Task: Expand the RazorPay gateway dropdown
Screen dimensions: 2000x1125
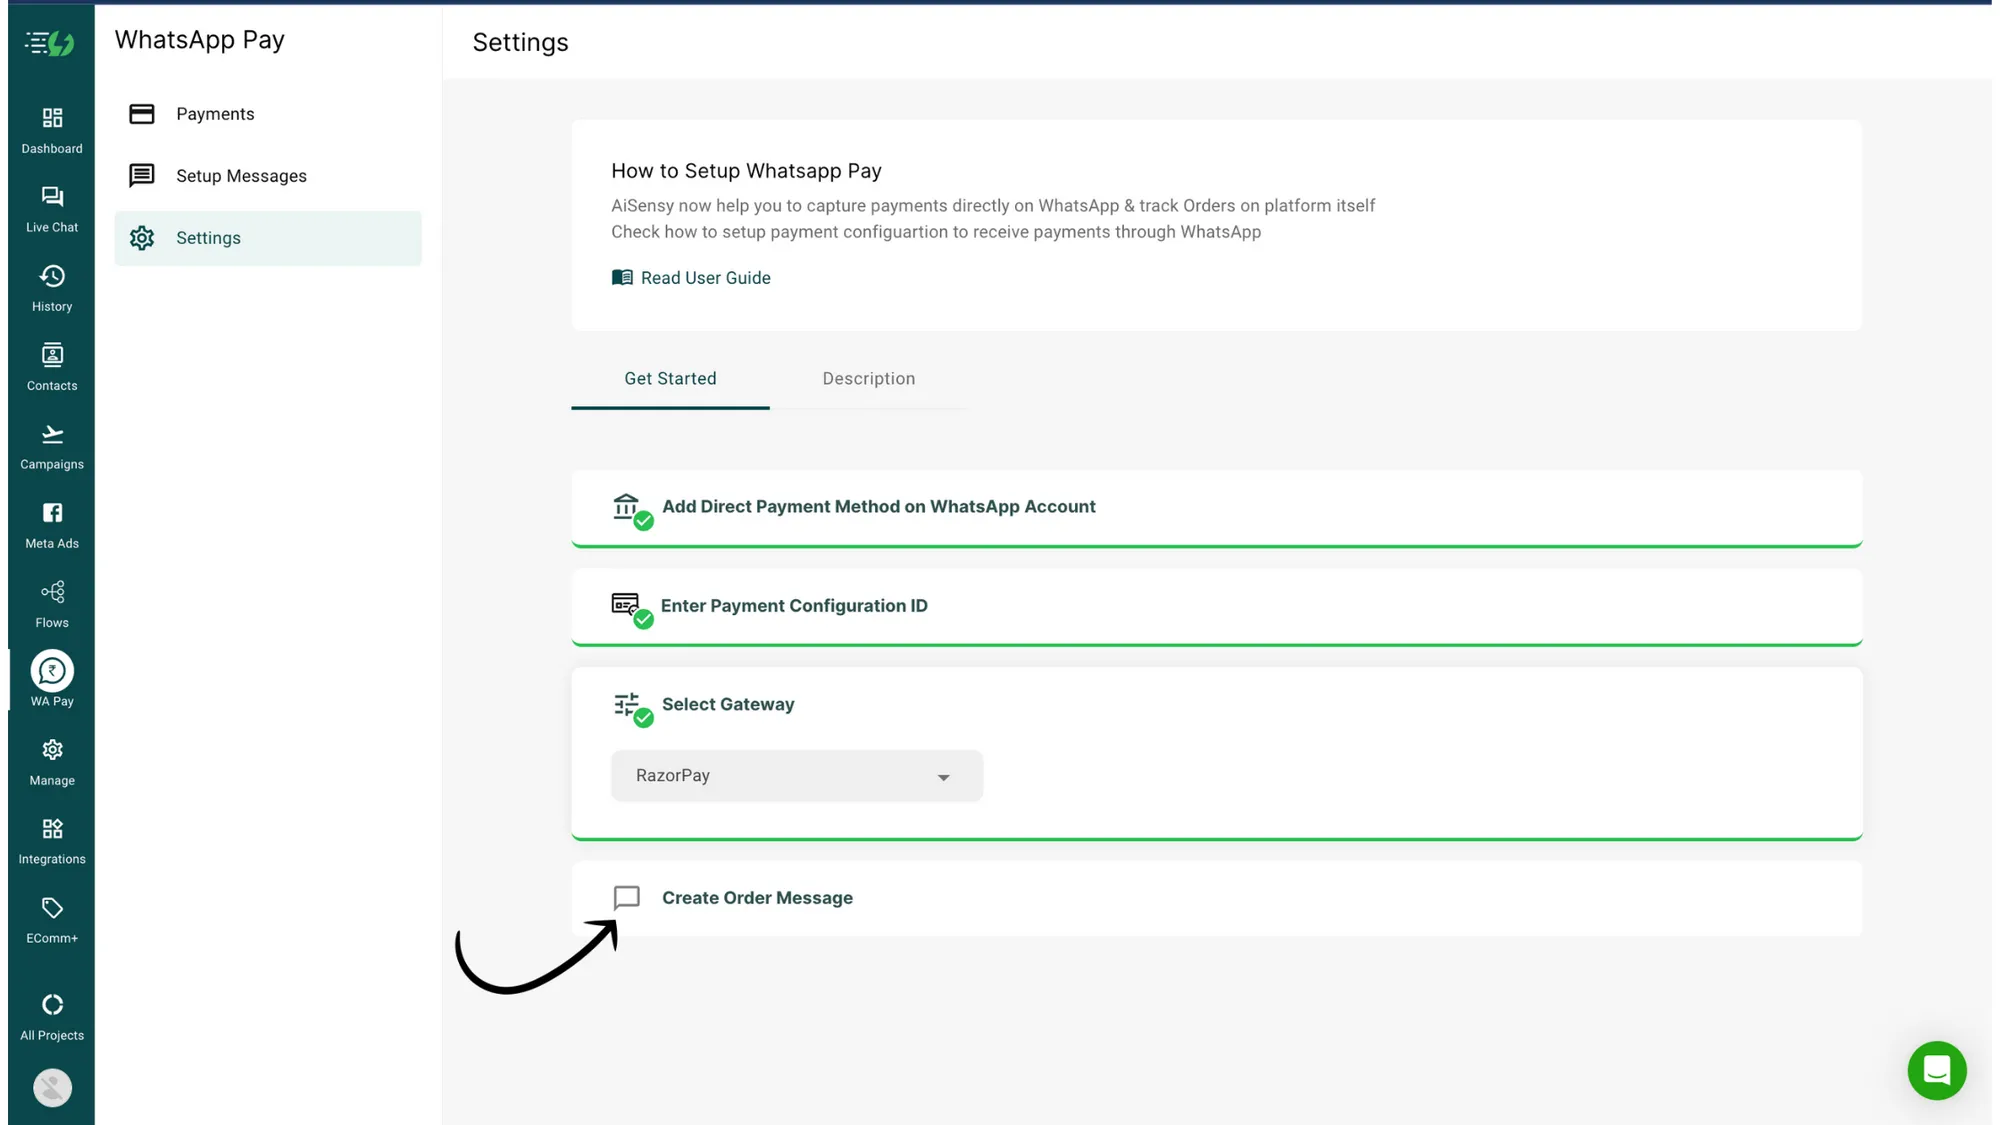Action: pos(795,775)
